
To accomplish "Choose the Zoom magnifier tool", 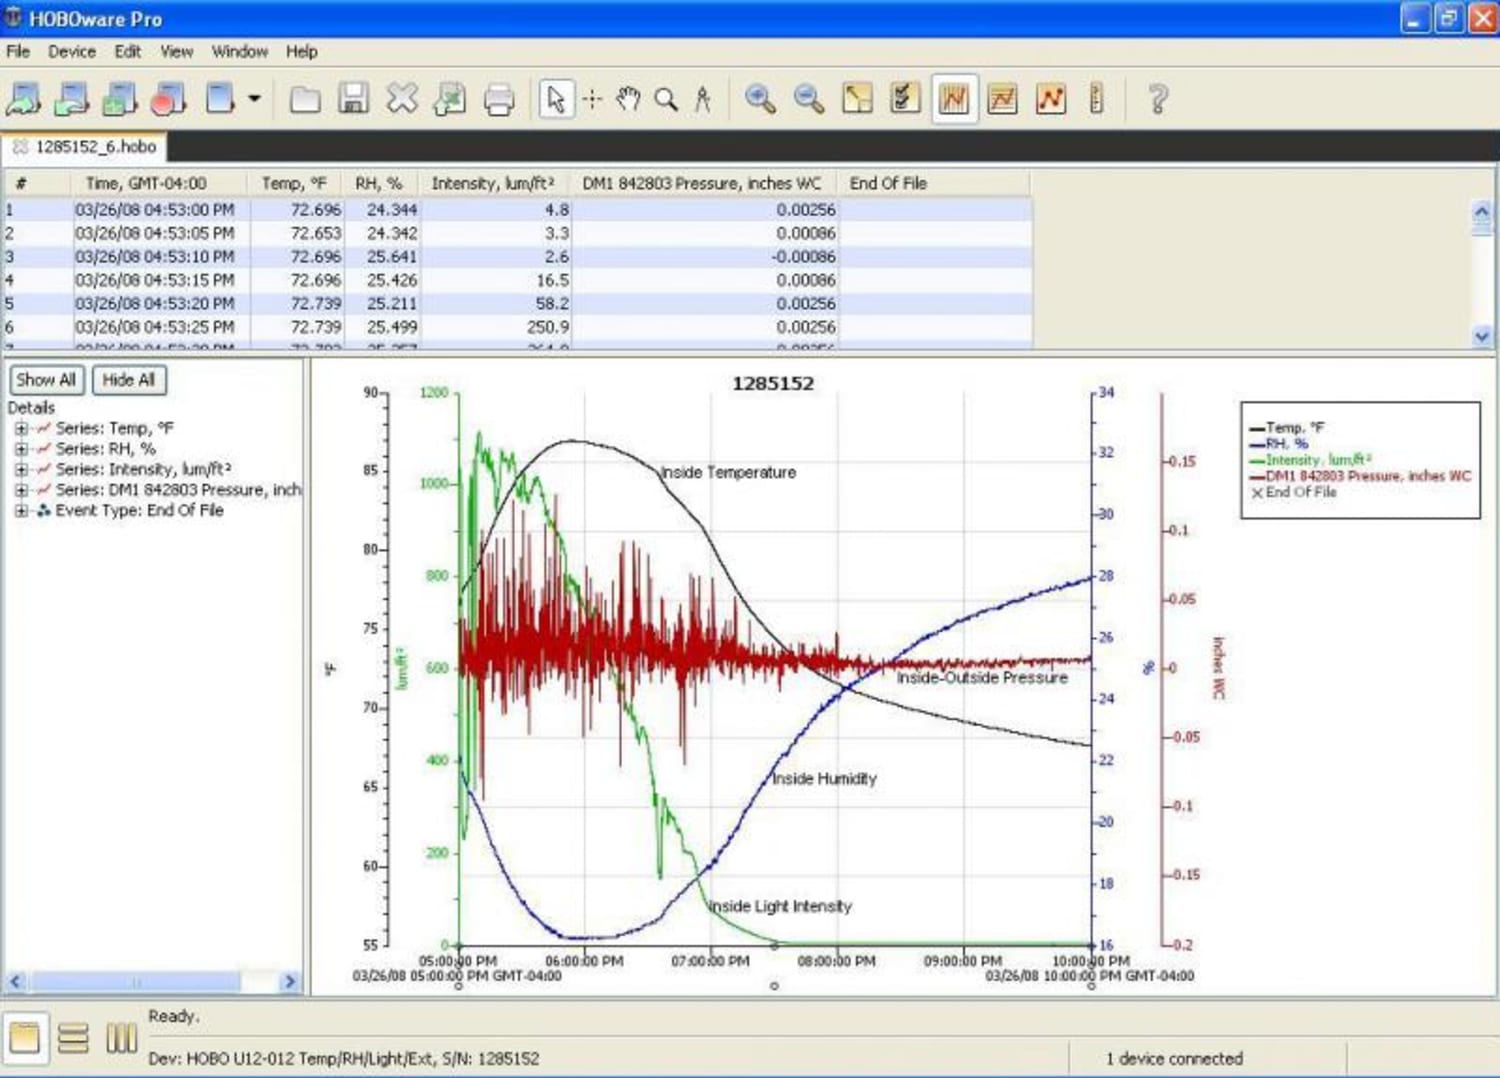I will point(666,99).
